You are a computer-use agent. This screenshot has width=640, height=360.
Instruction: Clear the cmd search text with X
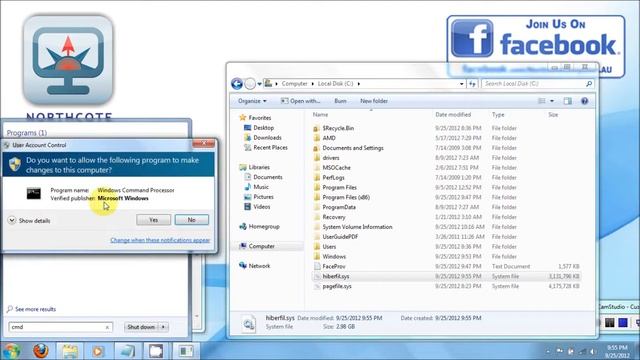(107, 327)
